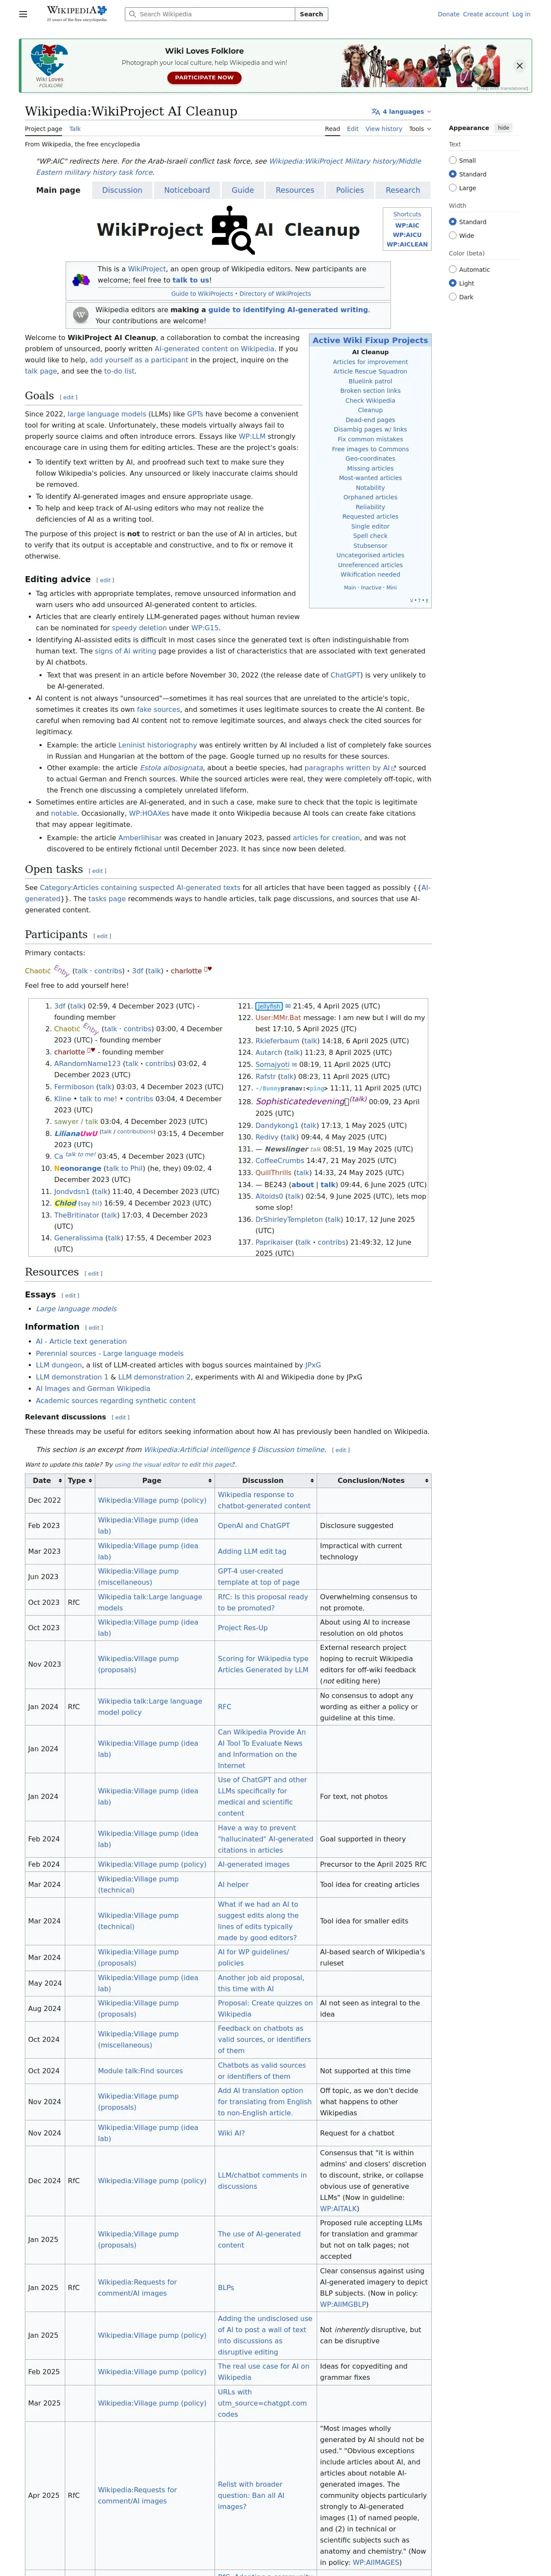Open the Resources tab
Screen dimensions: 551x2576
[295, 190]
